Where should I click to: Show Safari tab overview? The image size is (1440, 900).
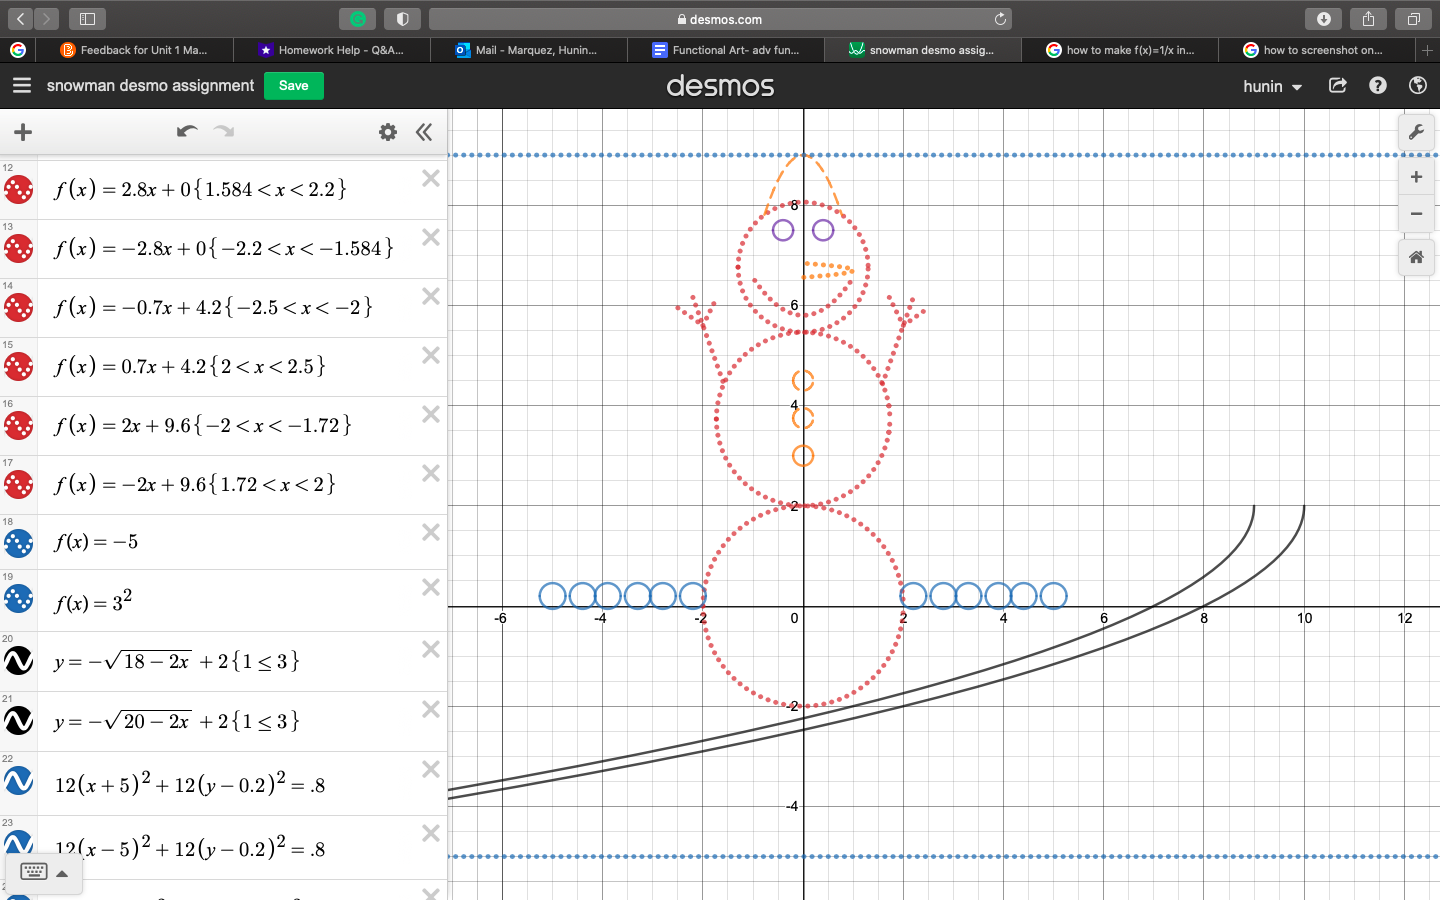click(1413, 19)
